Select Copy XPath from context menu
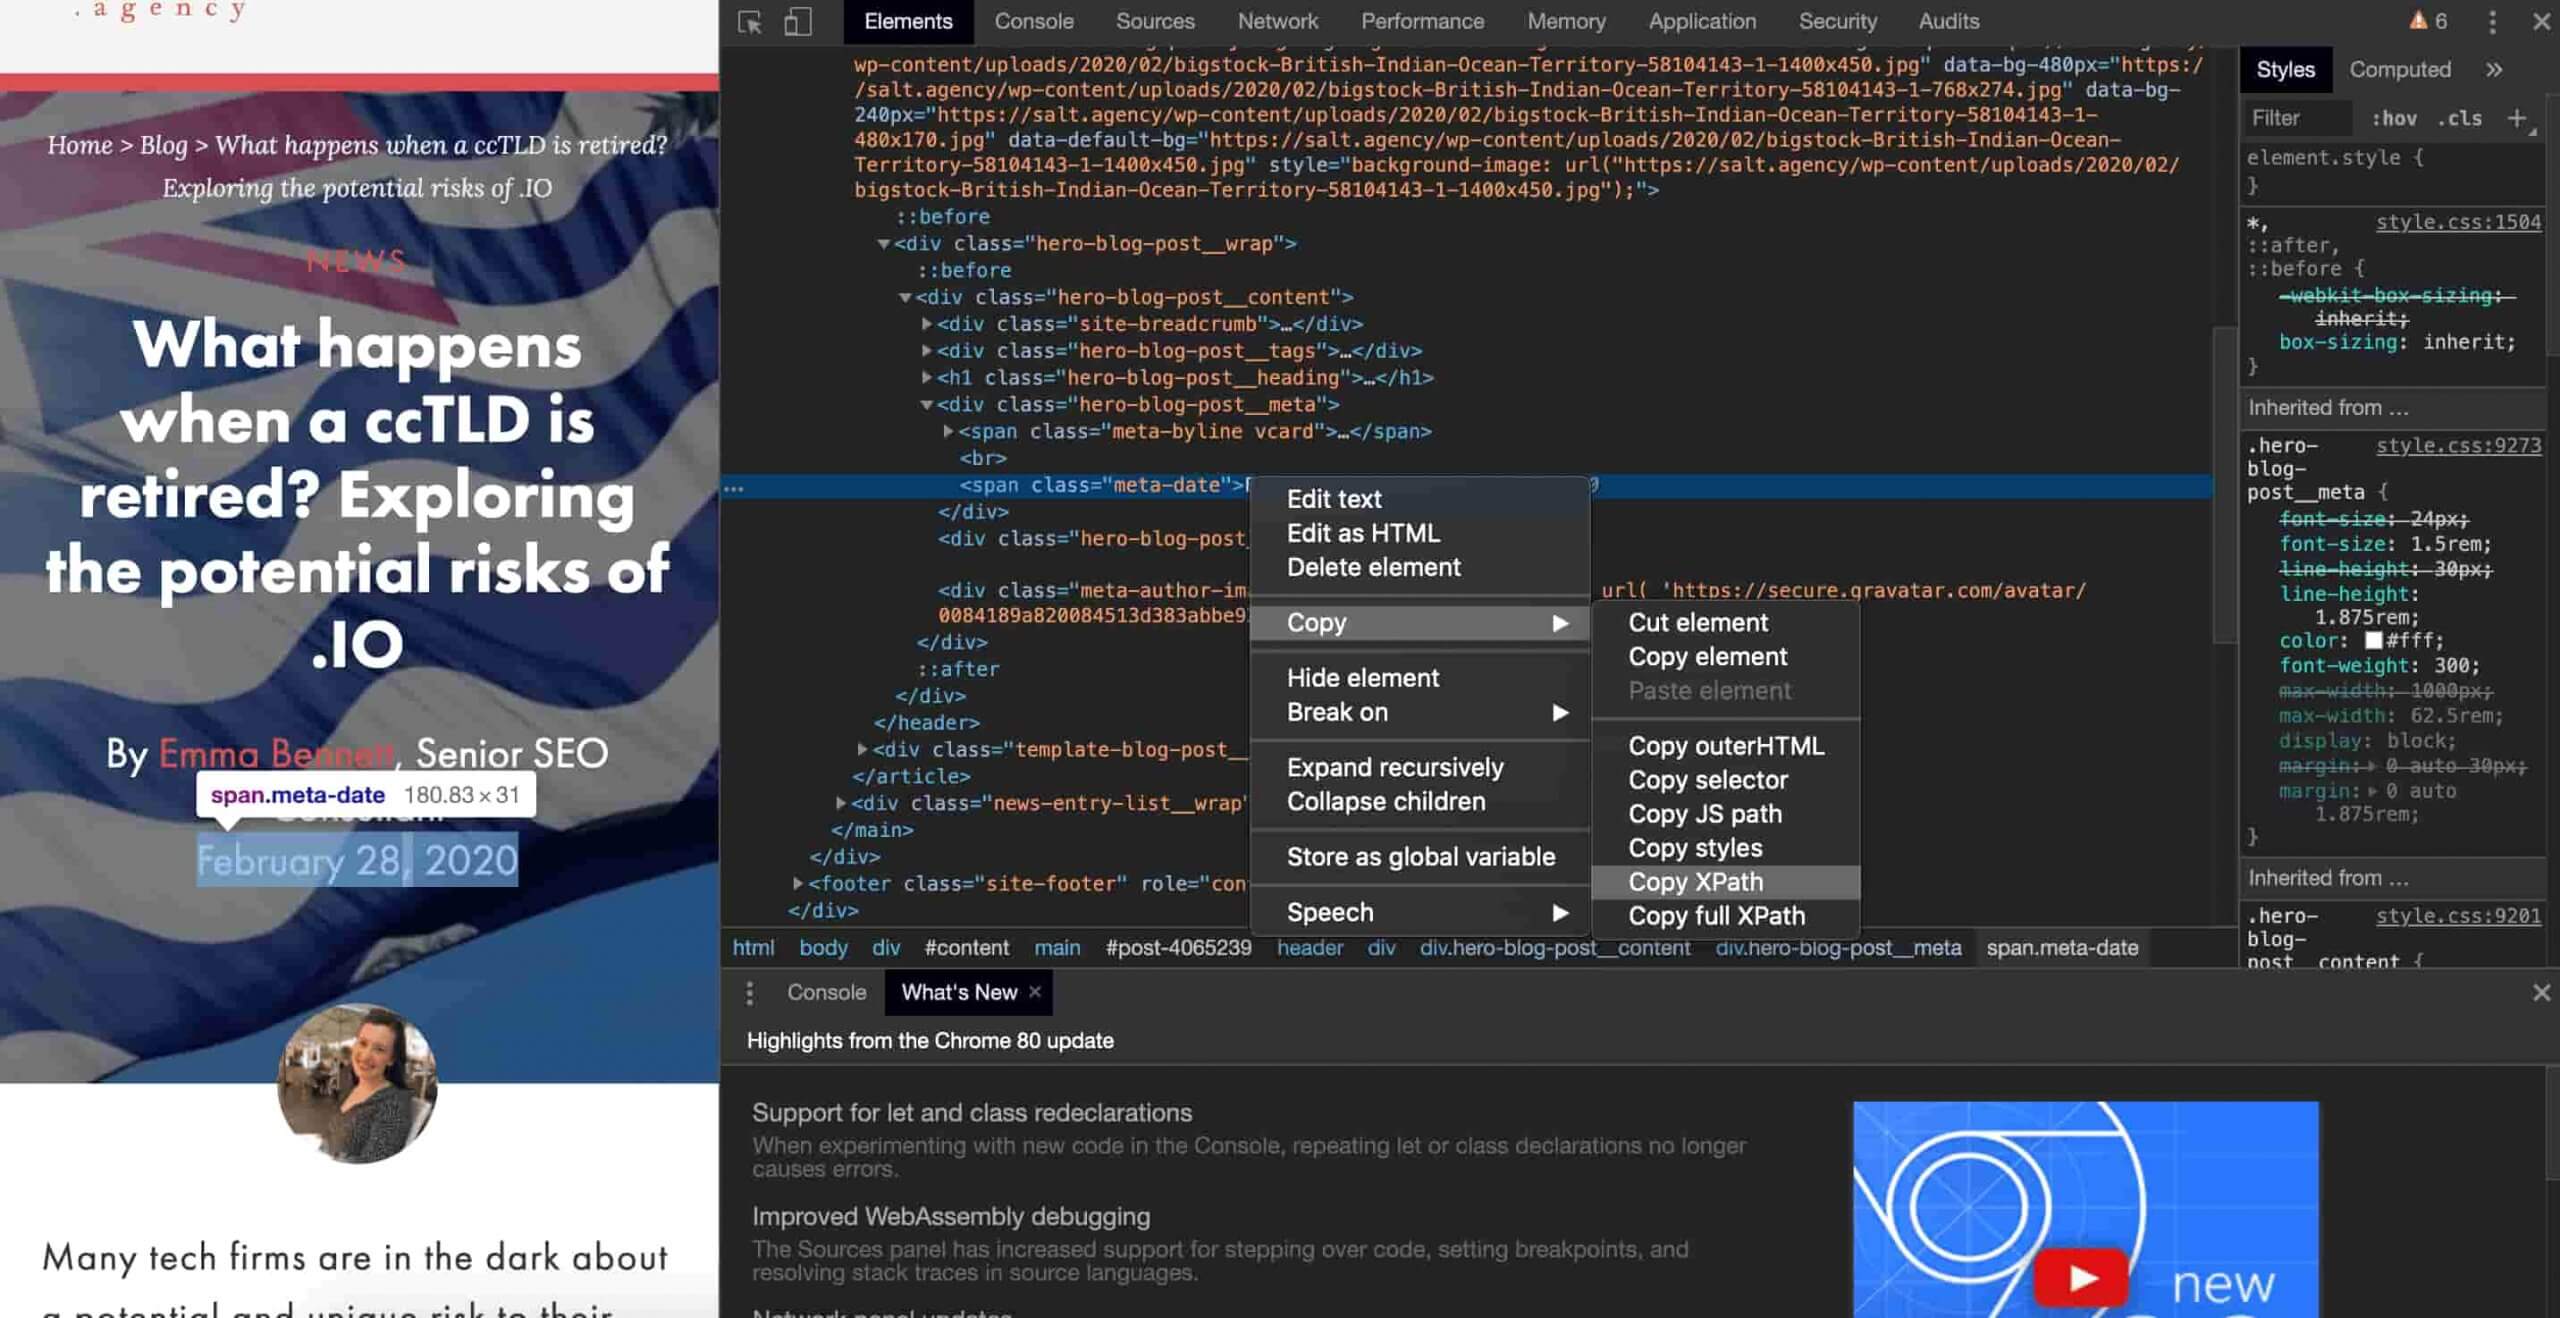2560x1318 pixels. (x=1694, y=881)
